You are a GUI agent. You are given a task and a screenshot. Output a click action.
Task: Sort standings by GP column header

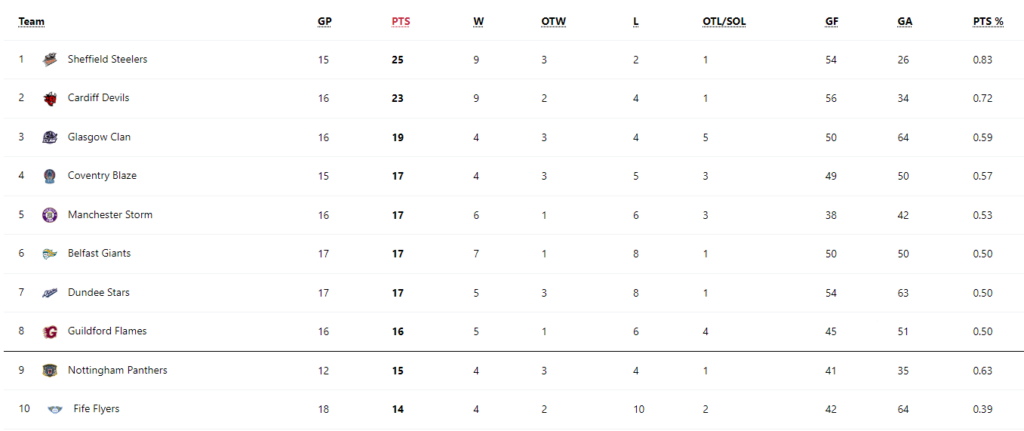(x=325, y=22)
